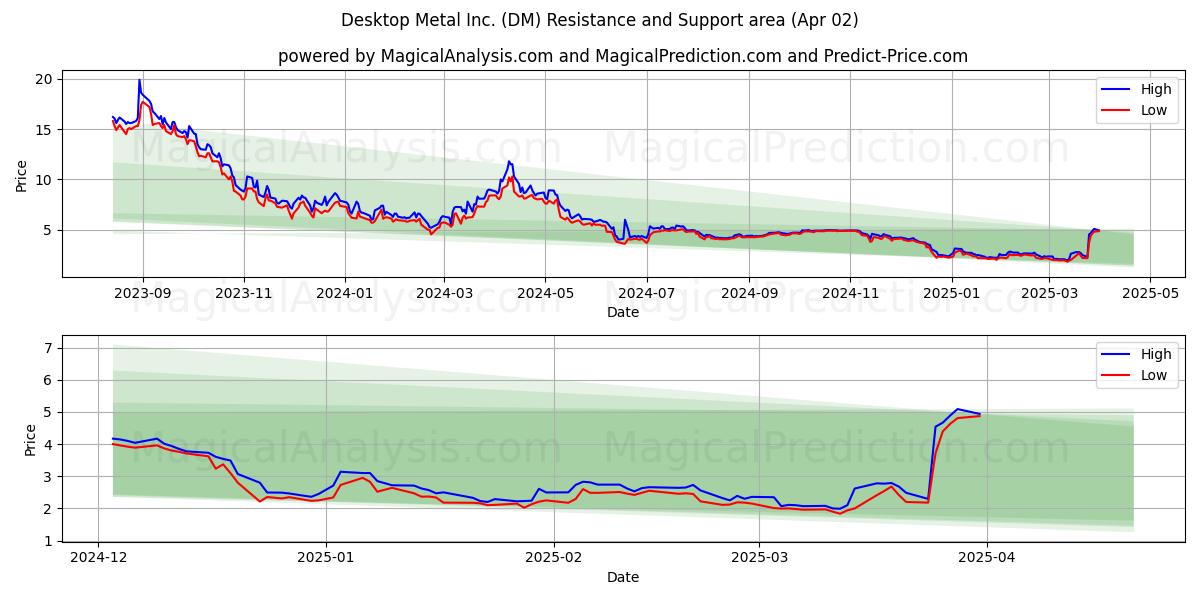Click the price tick '10' on the top chart
The width and height of the screenshot is (1200, 600).
[46, 180]
